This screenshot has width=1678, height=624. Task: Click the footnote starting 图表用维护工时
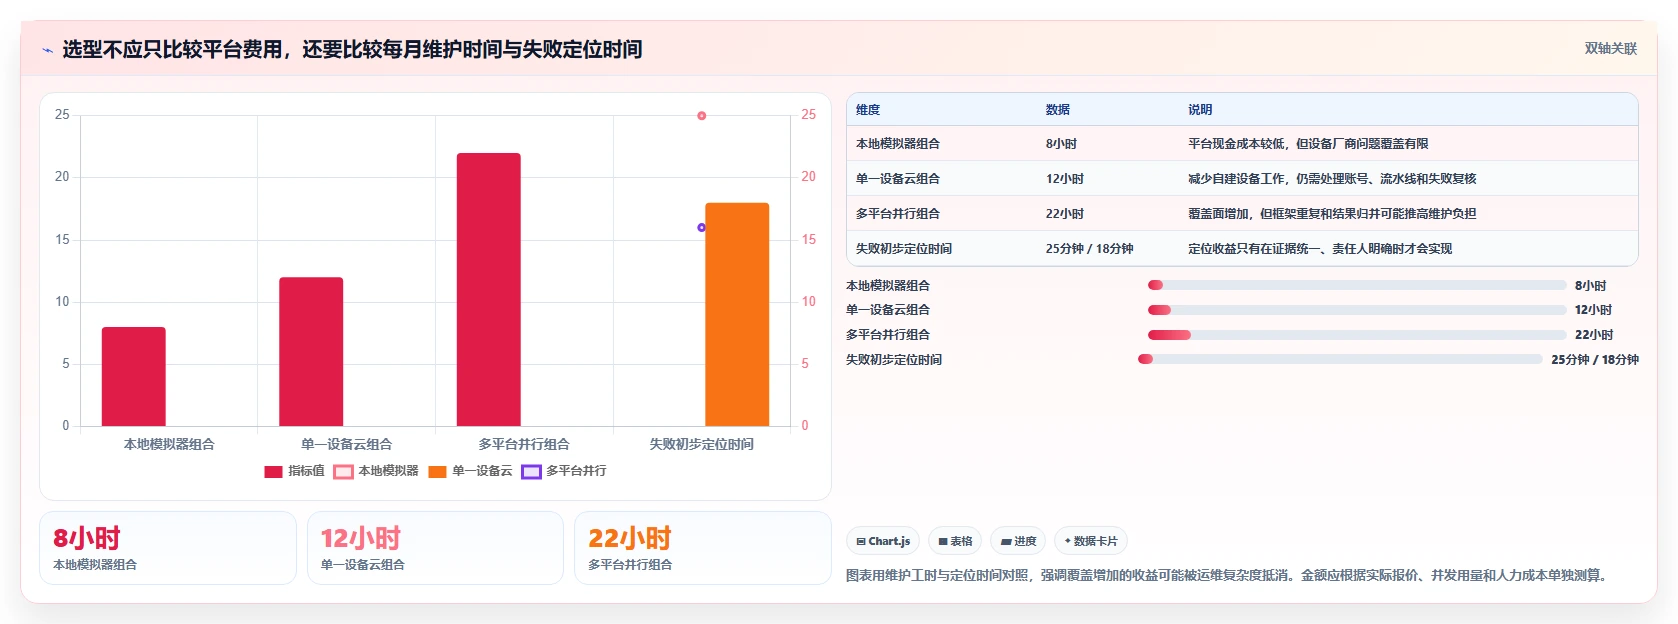(1229, 575)
